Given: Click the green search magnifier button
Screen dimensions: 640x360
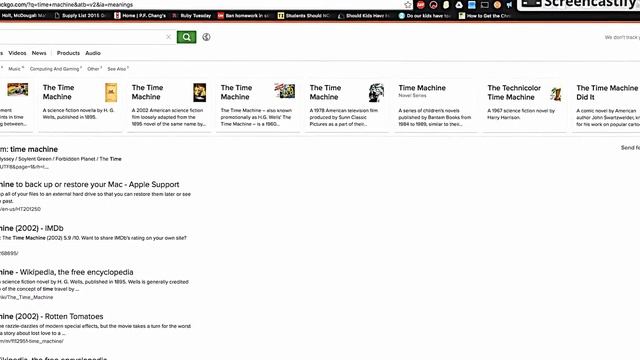Looking at the screenshot, I should point(186,37).
